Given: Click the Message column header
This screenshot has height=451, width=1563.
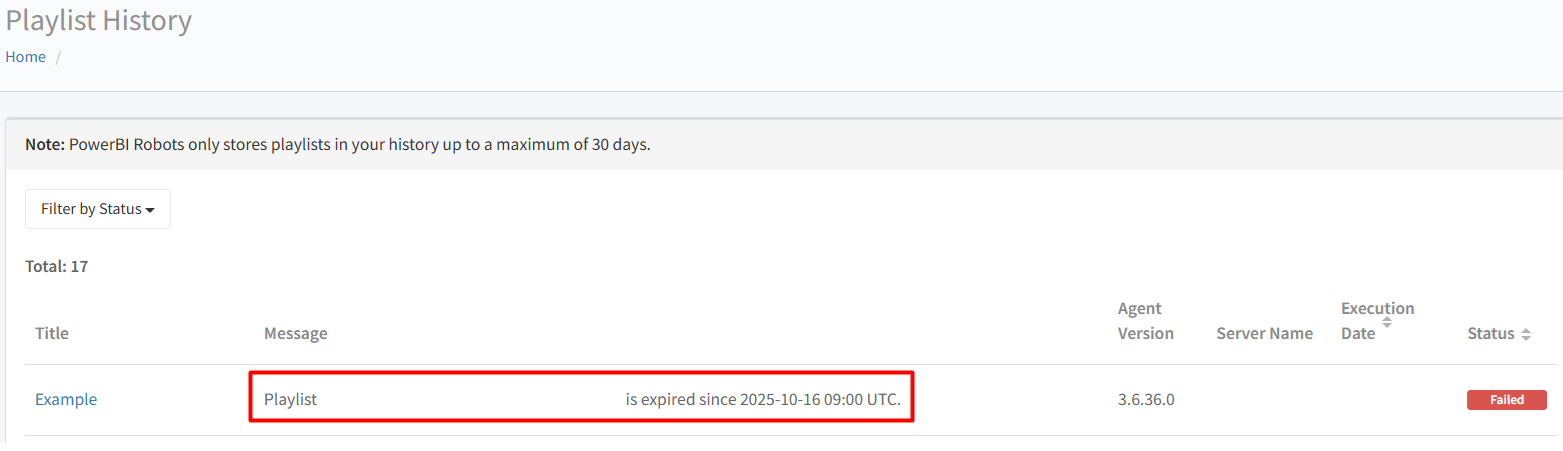Looking at the screenshot, I should (295, 333).
